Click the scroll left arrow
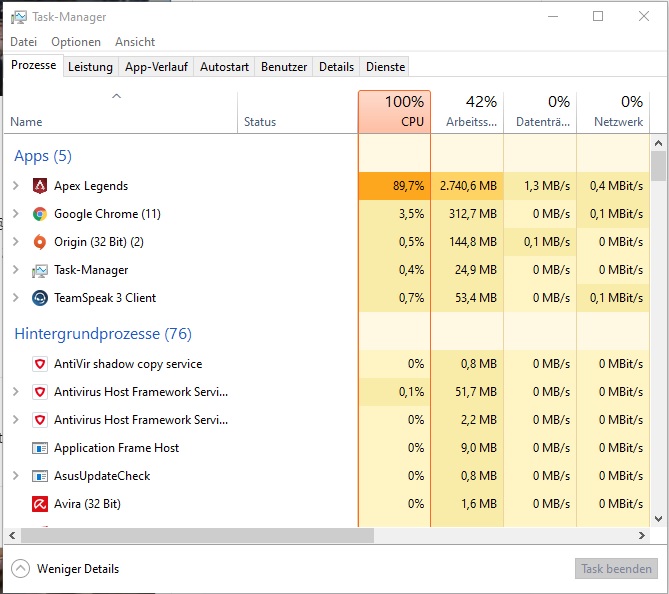The width and height of the screenshot is (669, 594). (12, 536)
